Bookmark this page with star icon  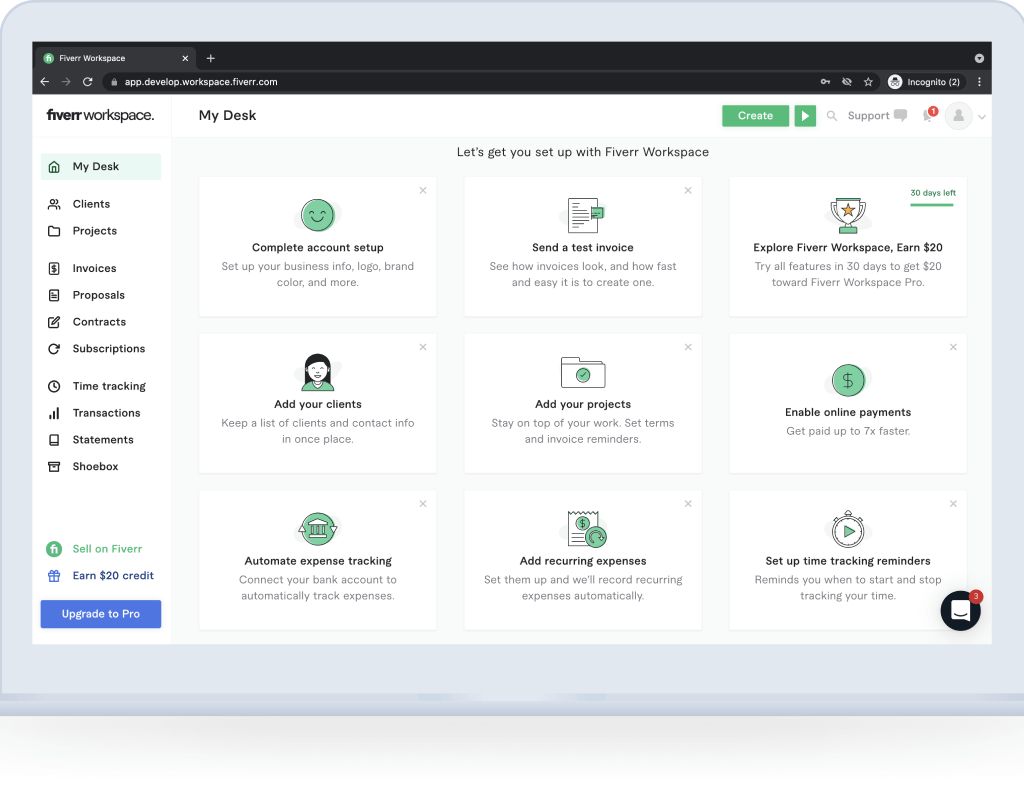click(868, 82)
